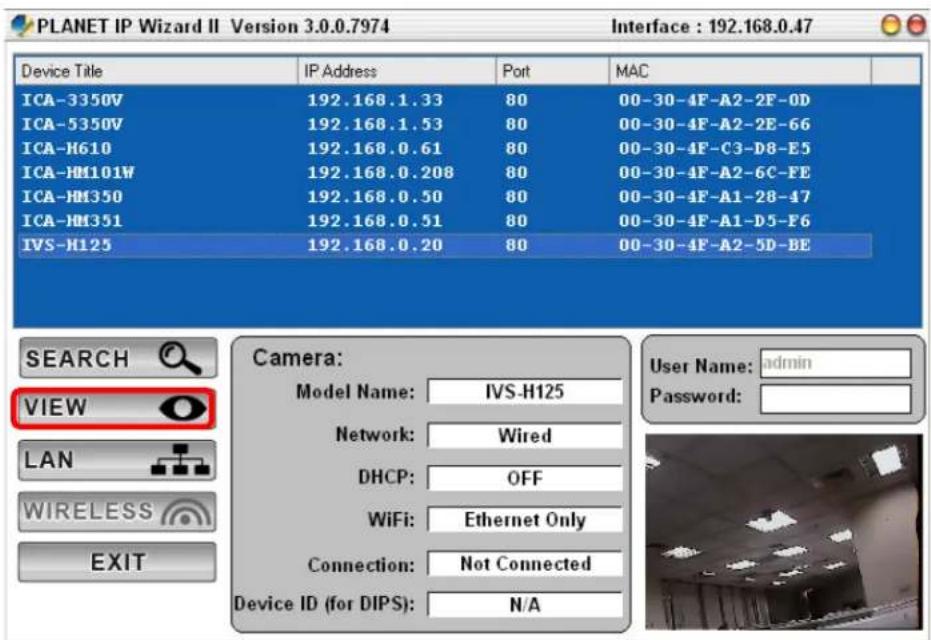931x640 pixels.
Task: Click IP address 192.168.1.53
Action: point(375,124)
